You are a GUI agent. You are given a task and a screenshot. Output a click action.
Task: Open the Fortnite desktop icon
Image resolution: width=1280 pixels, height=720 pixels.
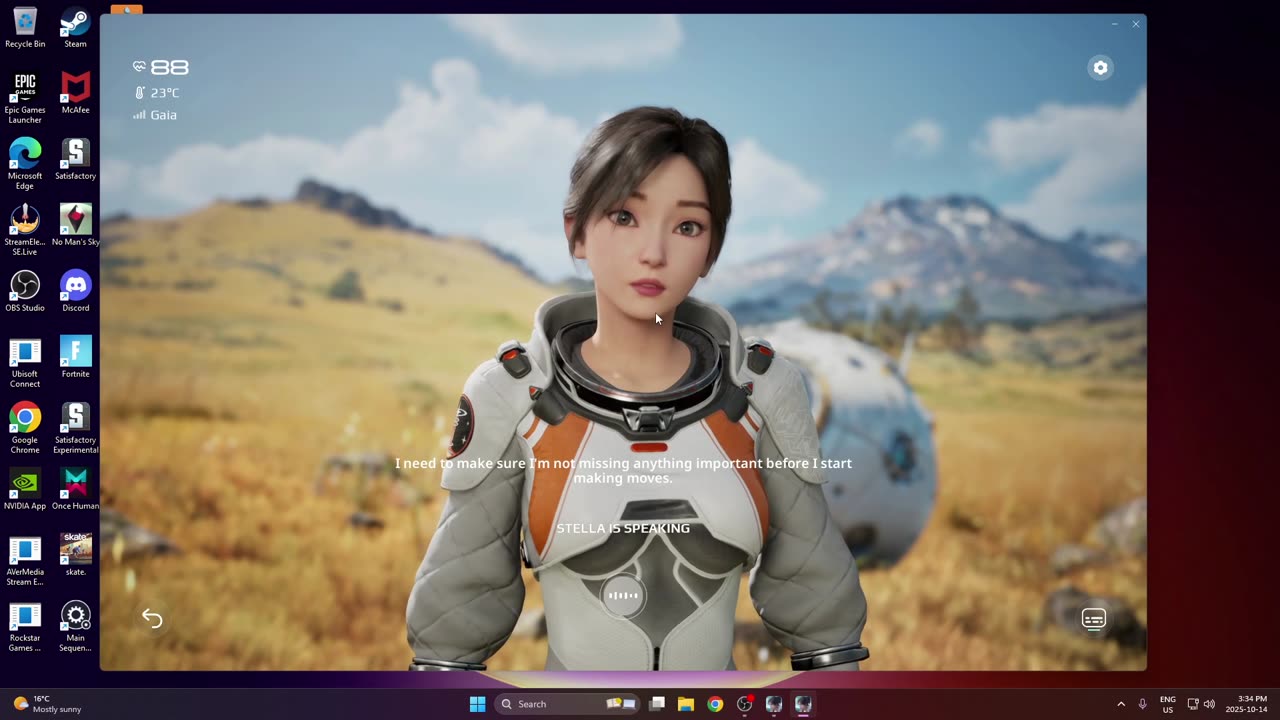pos(75,357)
